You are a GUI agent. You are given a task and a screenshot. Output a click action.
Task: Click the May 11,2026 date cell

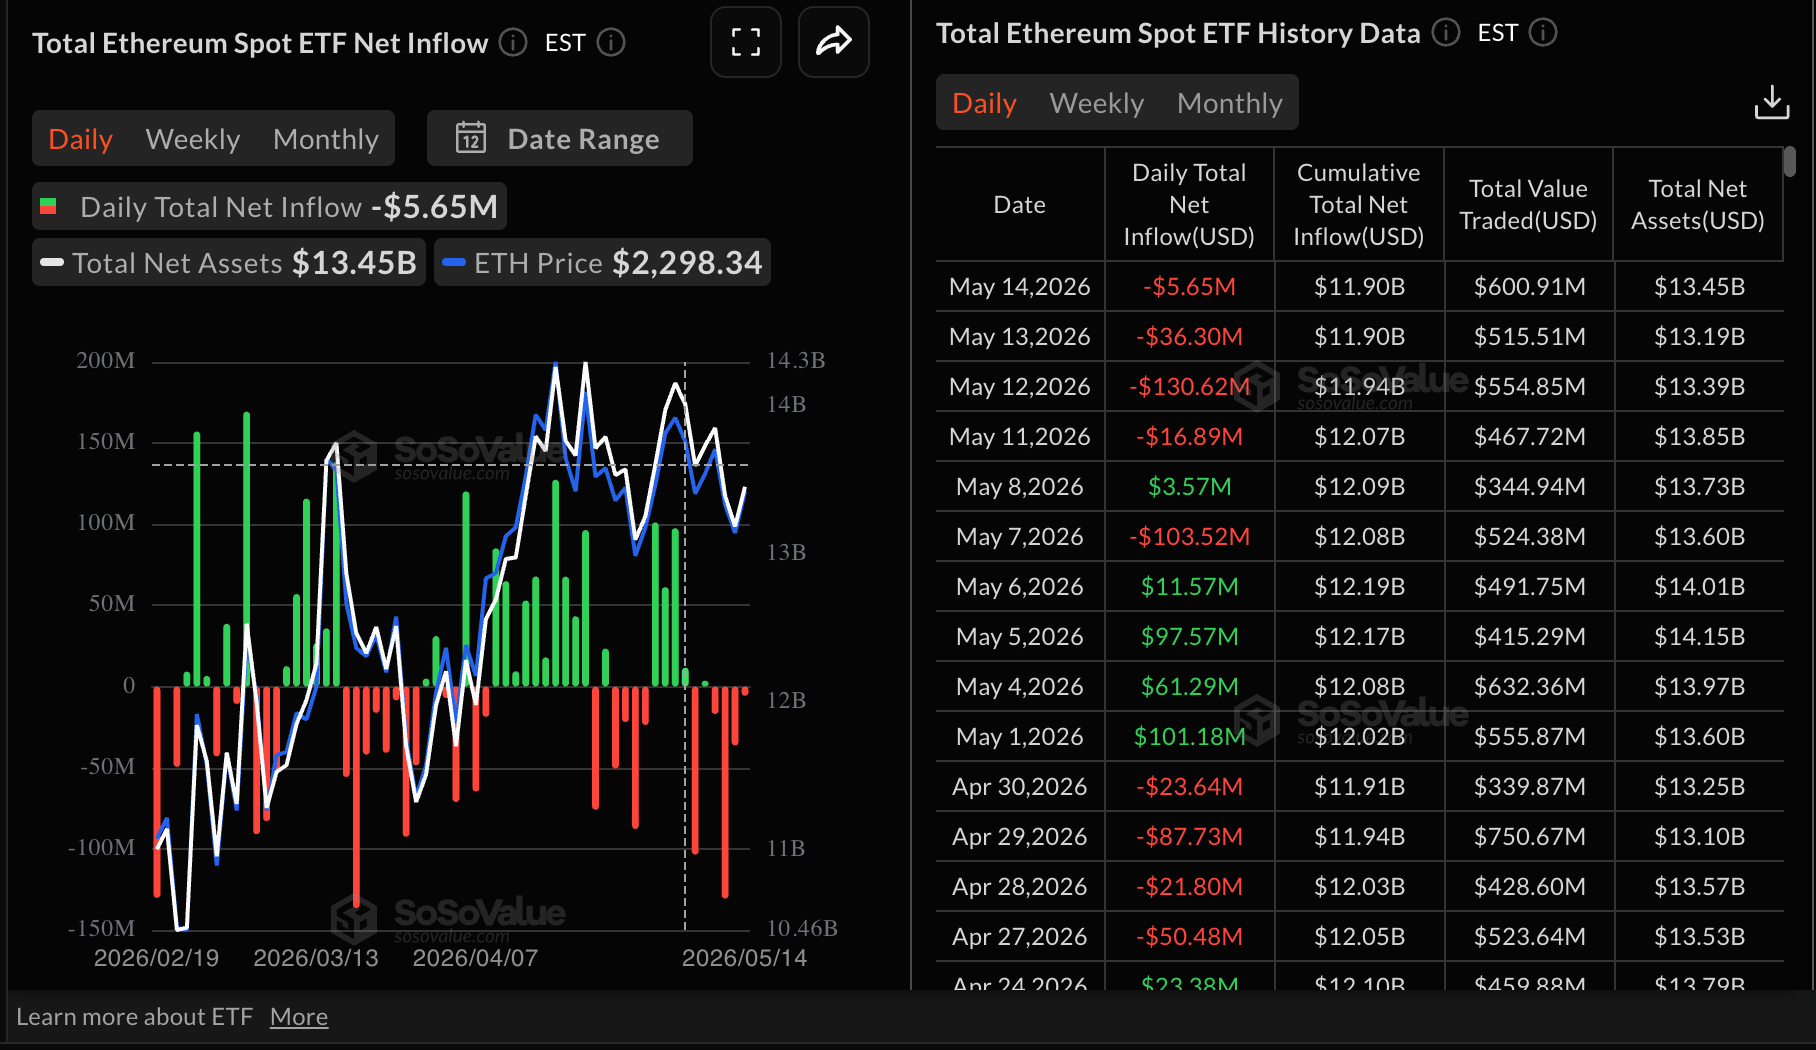coord(1020,437)
